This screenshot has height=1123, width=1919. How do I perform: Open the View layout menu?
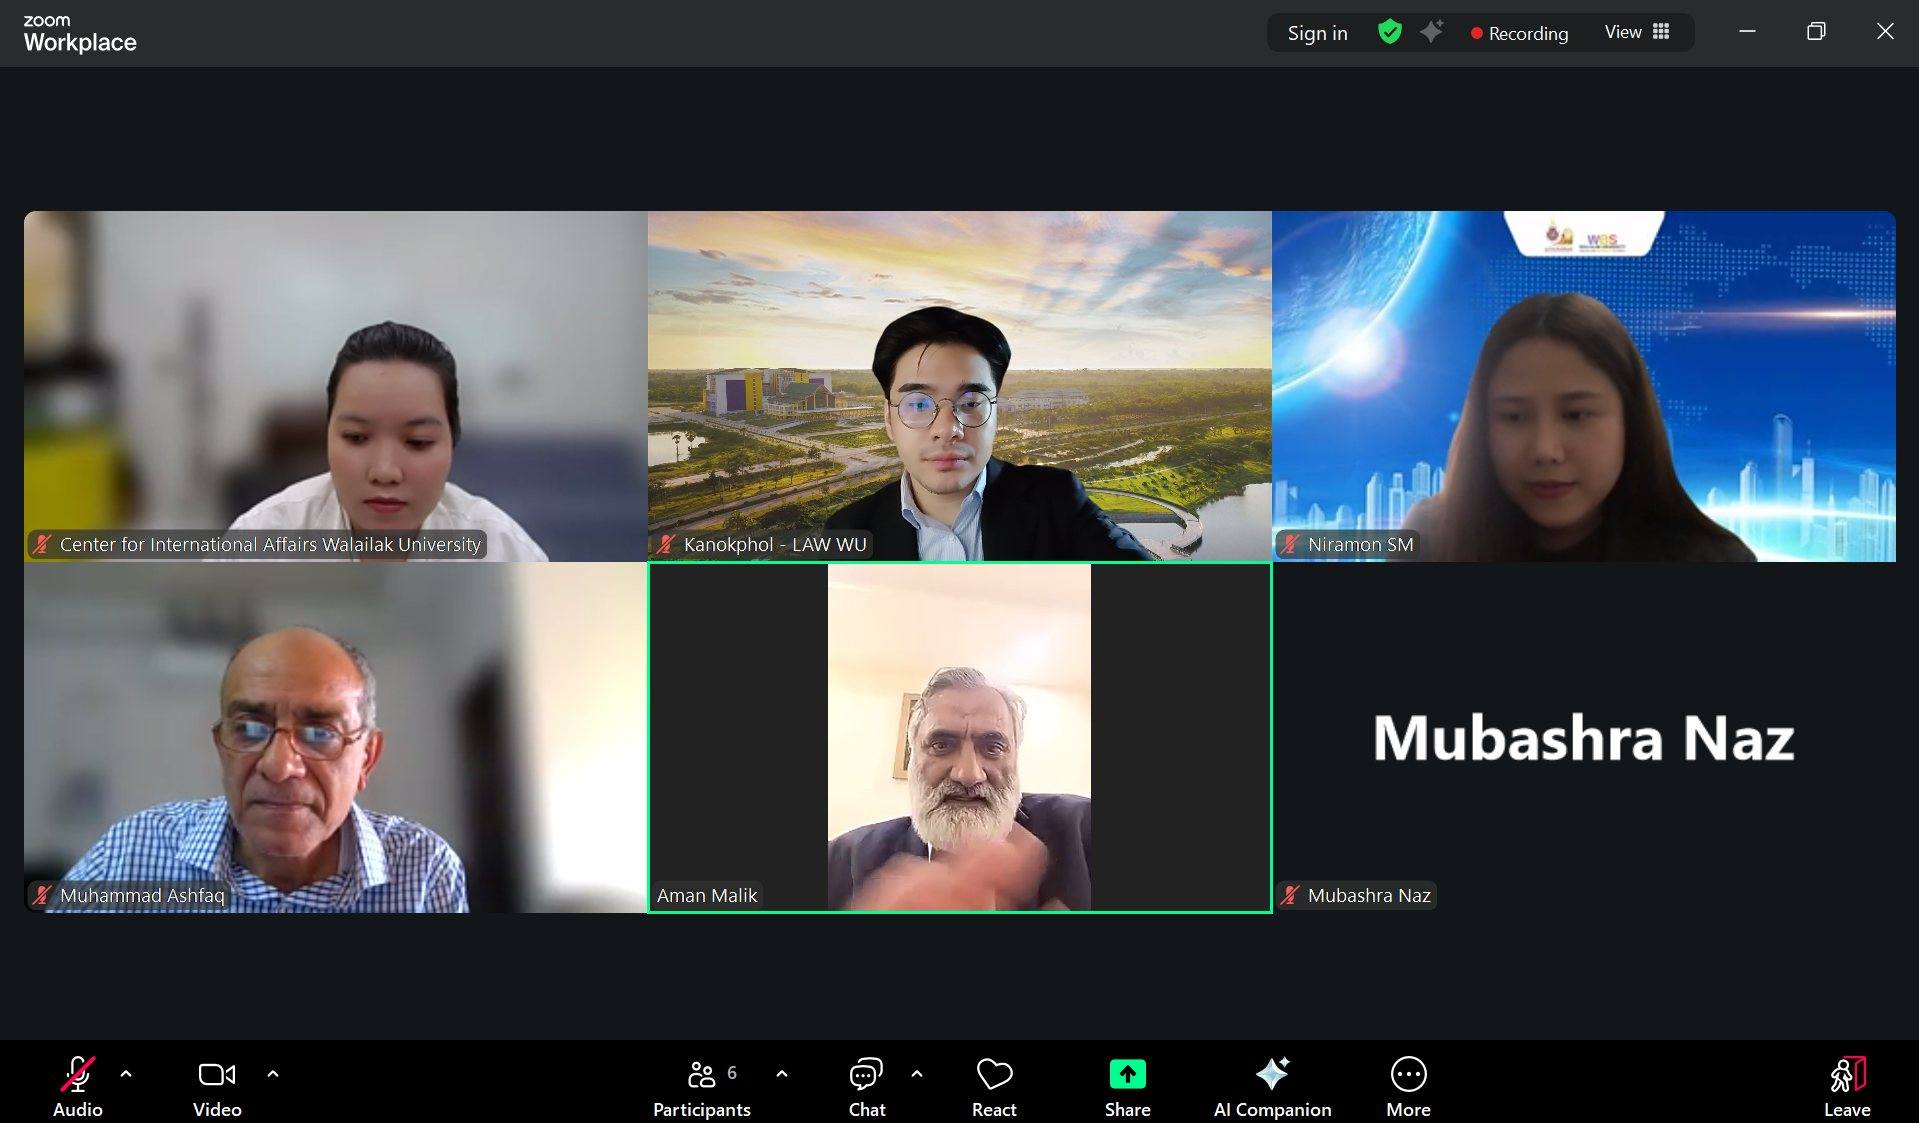click(x=1636, y=32)
